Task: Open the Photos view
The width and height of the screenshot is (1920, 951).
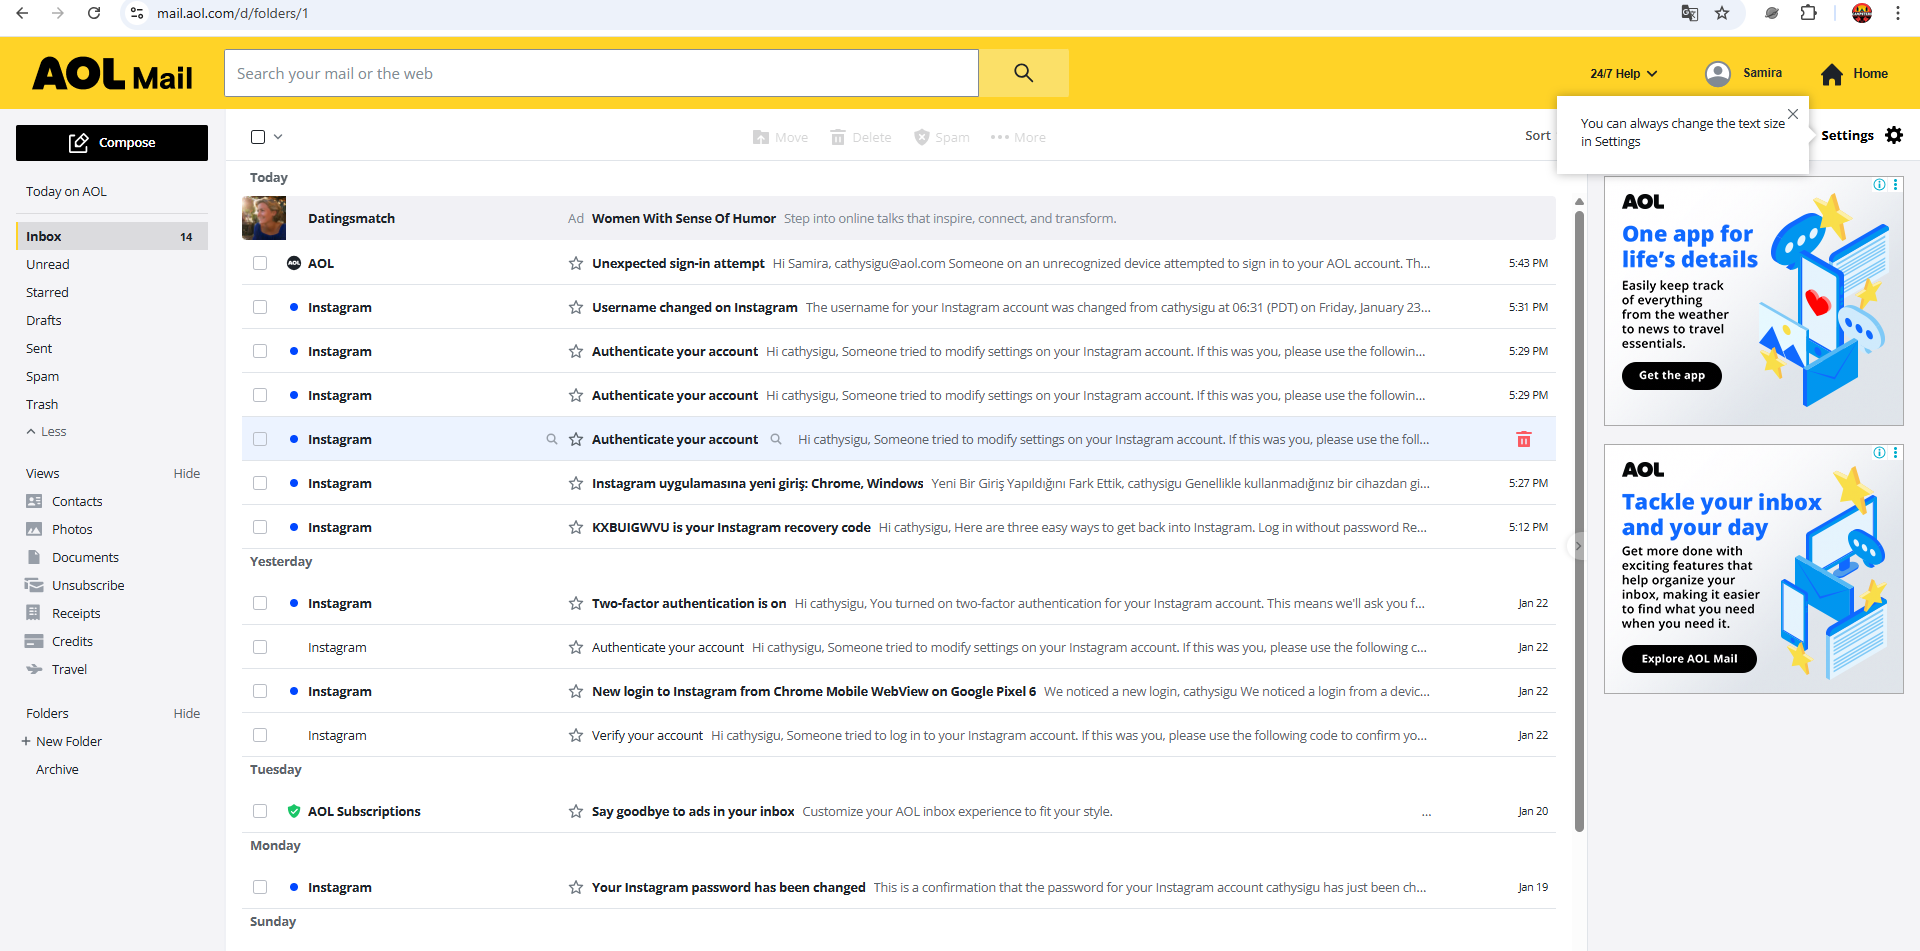Action: pyautogui.click(x=72, y=529)
